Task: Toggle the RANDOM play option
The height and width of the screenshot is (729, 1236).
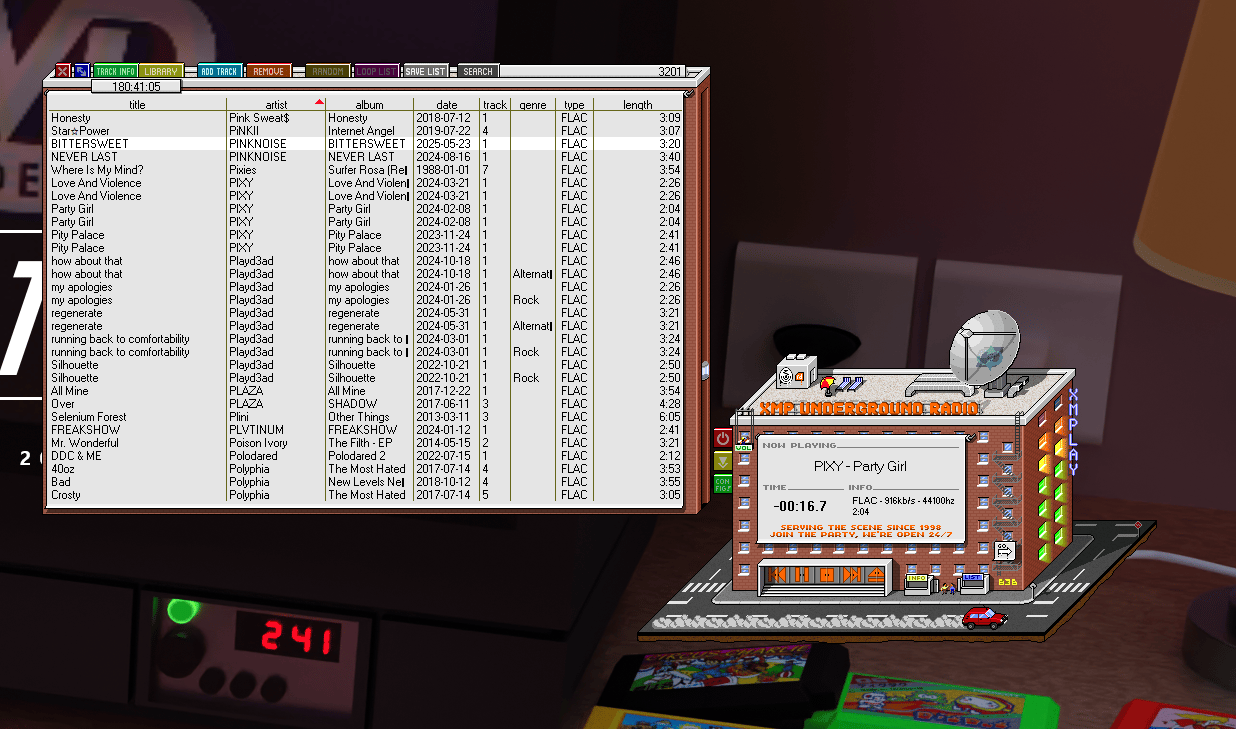Action: tap(327, 72)
